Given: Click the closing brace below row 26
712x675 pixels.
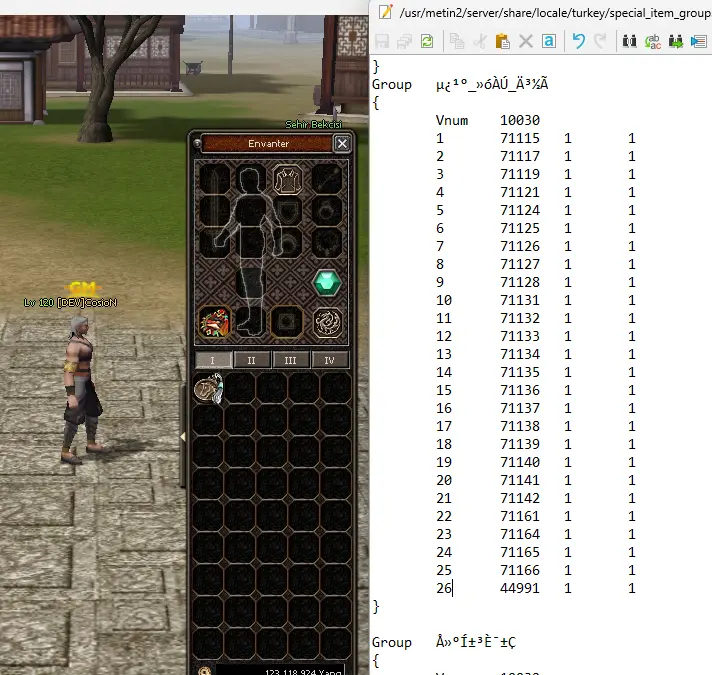Looking at the screenshot, I should pos(376,606).
